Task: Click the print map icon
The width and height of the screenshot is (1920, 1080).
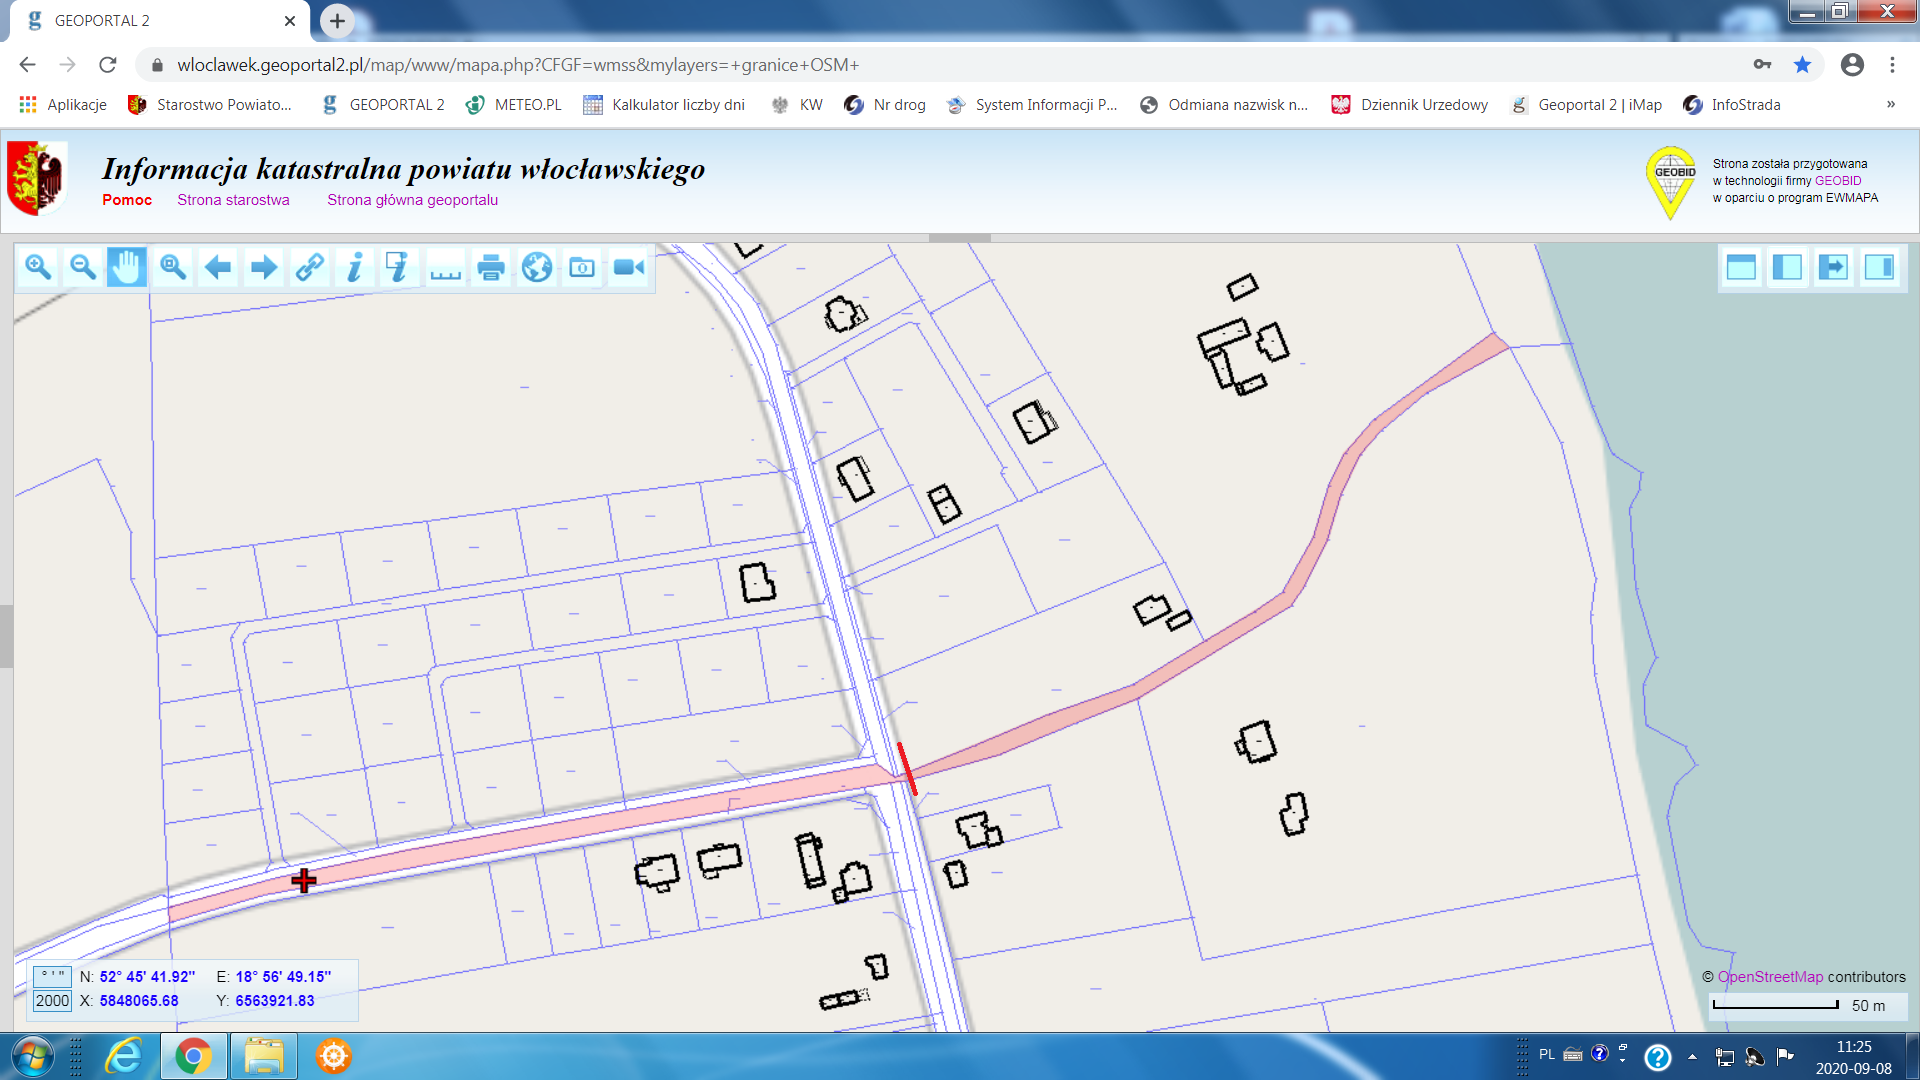Action: (491, 267)
